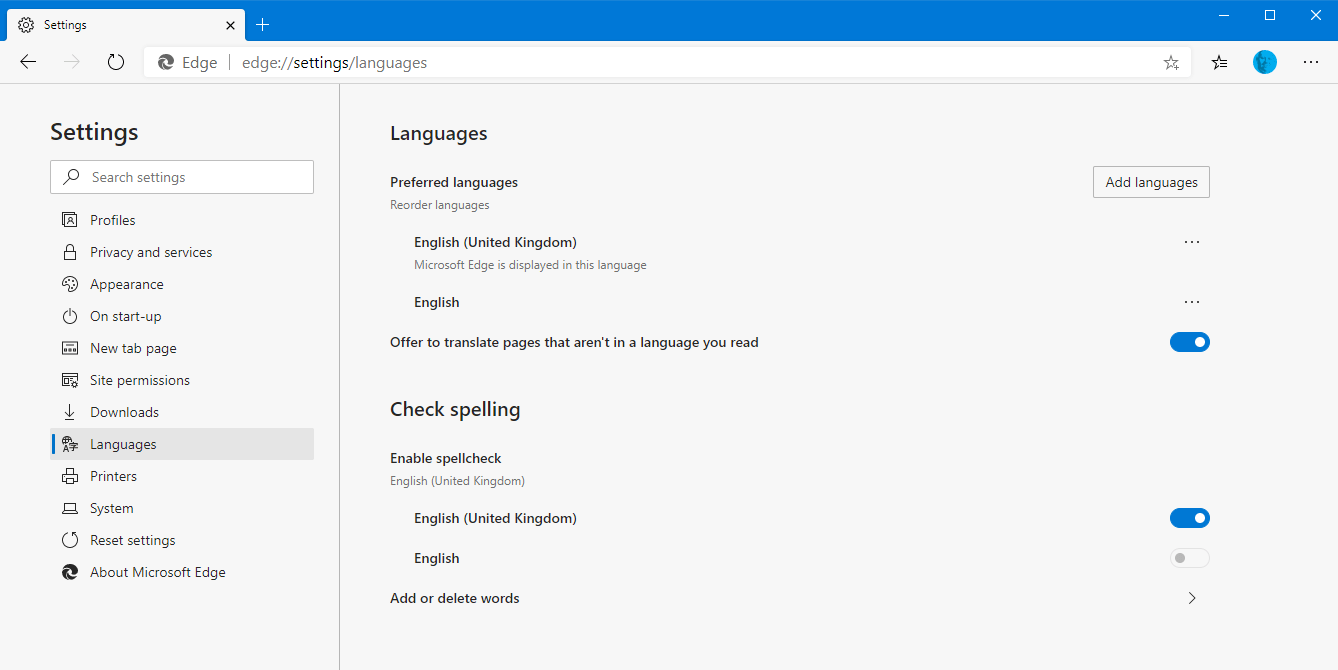Go to Privacy and services settings
Screen dimensions: 1338x670
tap(151, 252)
